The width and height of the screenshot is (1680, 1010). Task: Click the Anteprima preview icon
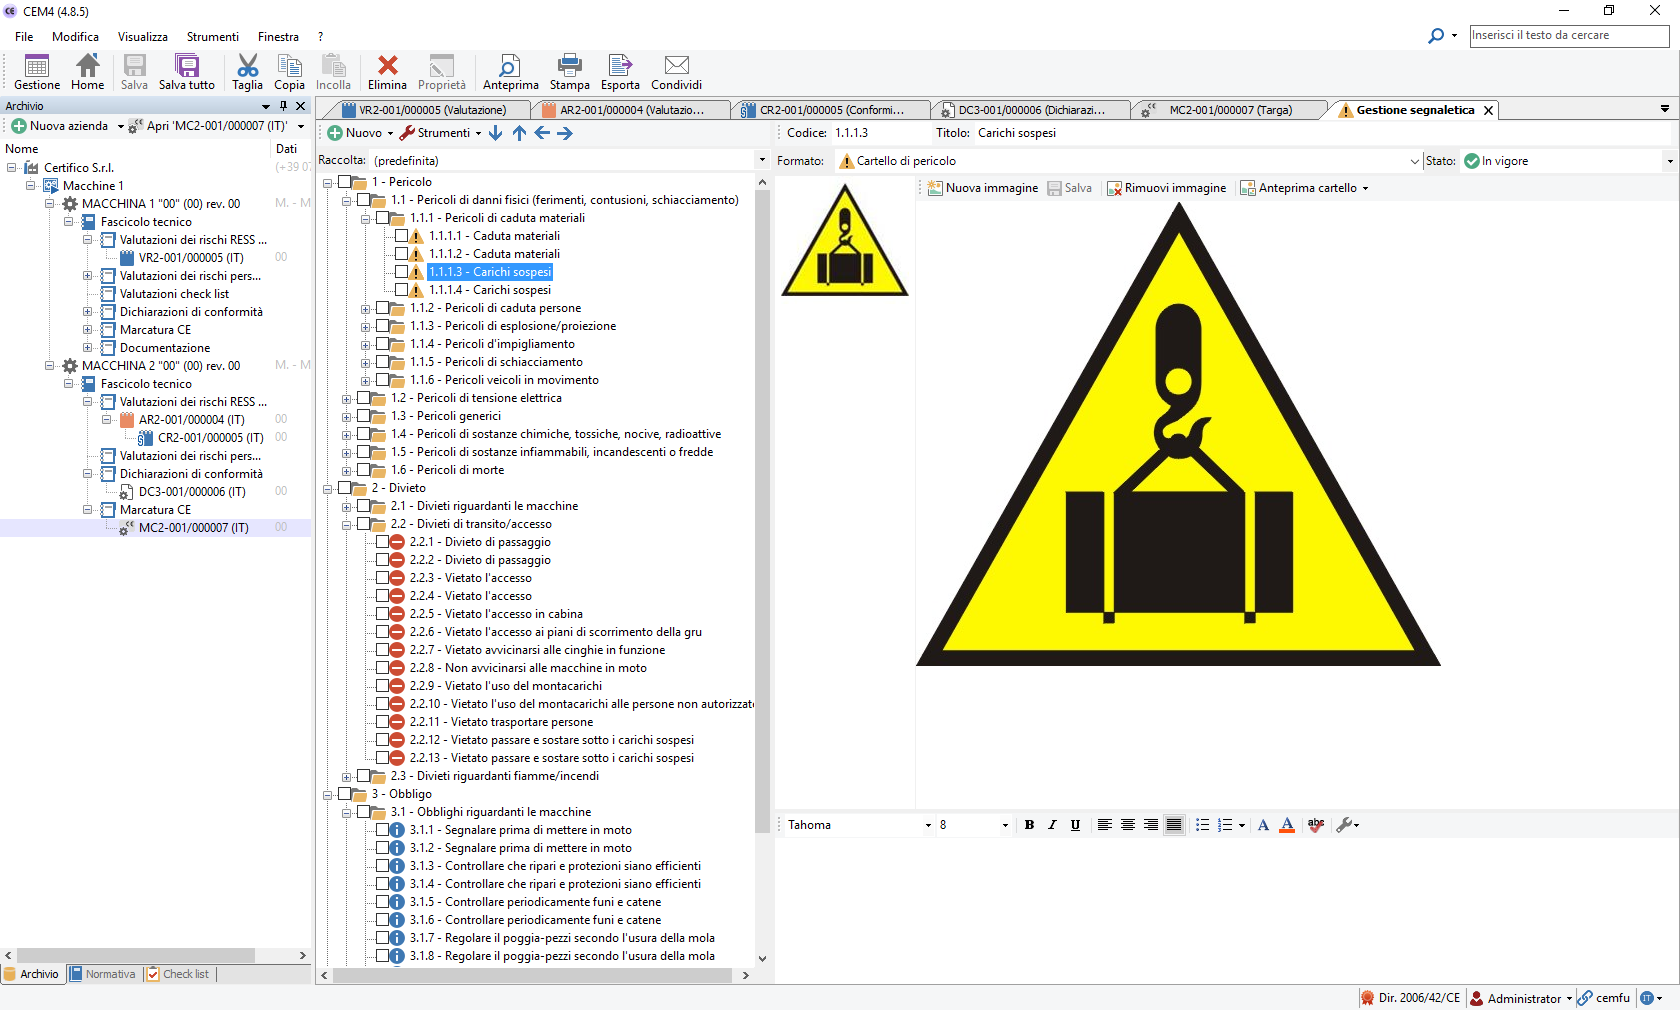(510, 67)
